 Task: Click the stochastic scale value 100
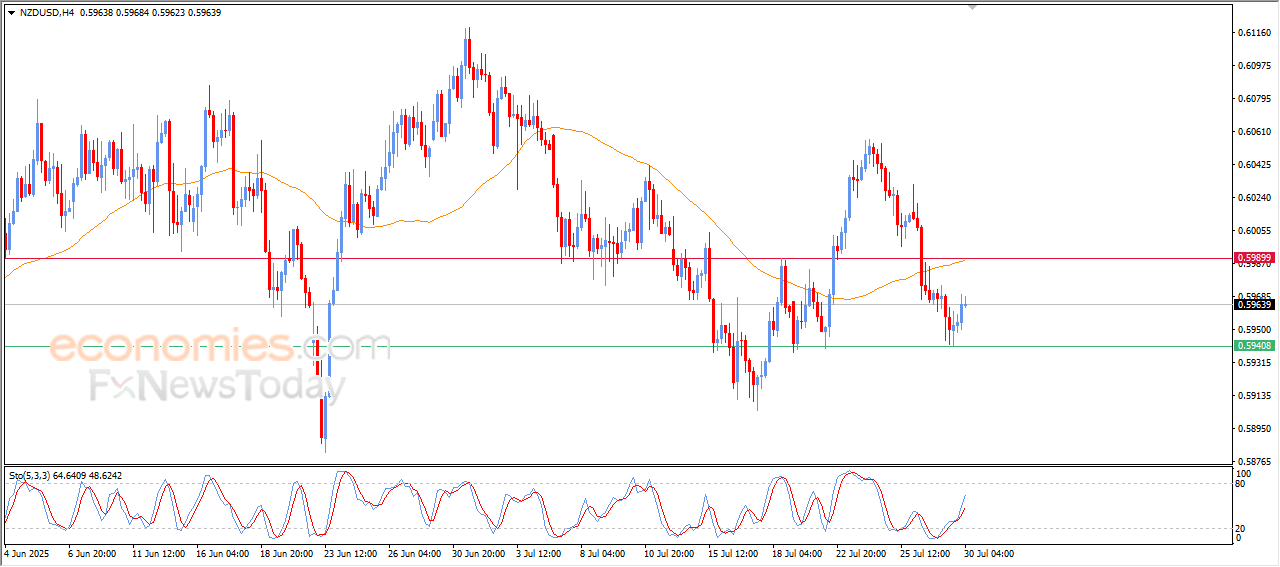pos(1244,473)
